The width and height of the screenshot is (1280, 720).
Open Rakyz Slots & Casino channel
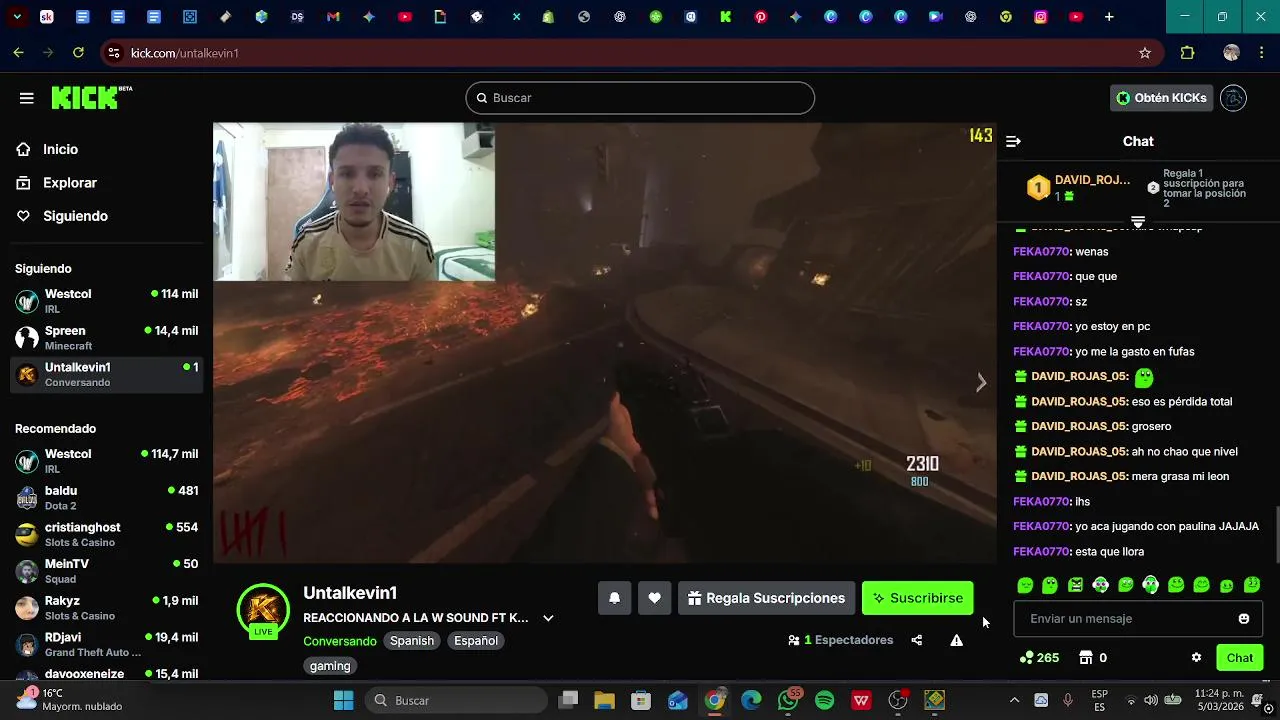tap(106, 608)
